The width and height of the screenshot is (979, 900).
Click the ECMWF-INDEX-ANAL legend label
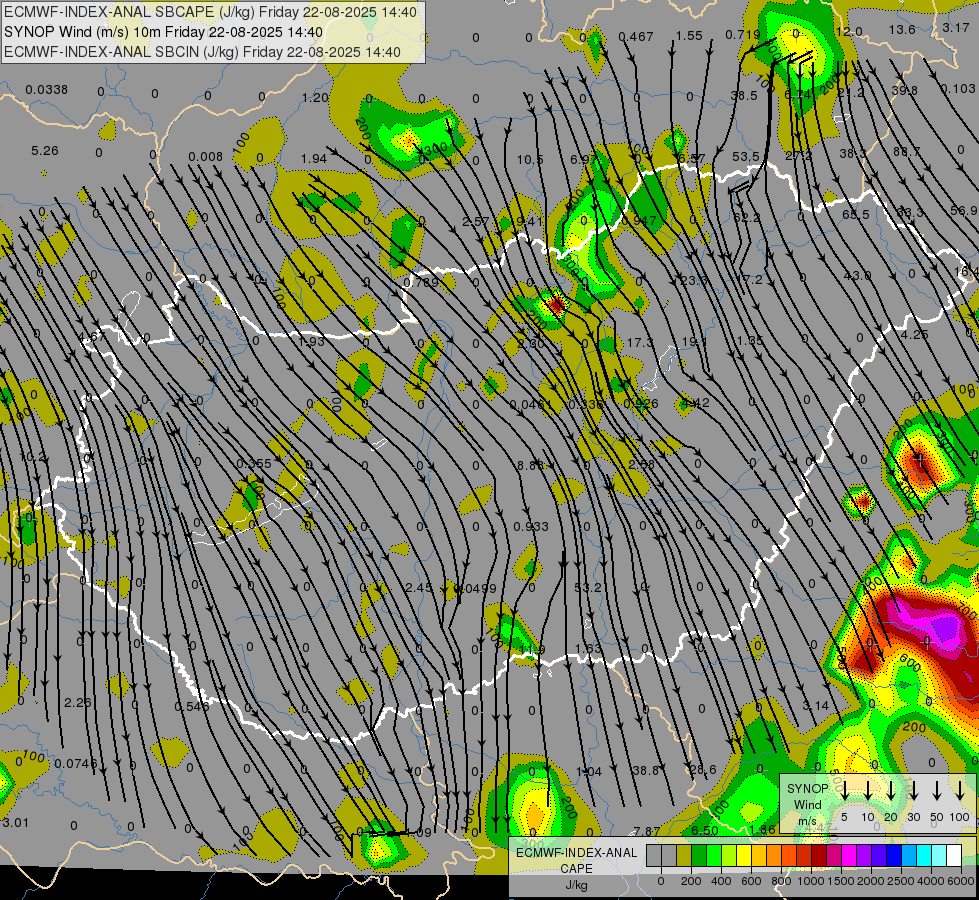pyautogui.click(x=576, y=853)
